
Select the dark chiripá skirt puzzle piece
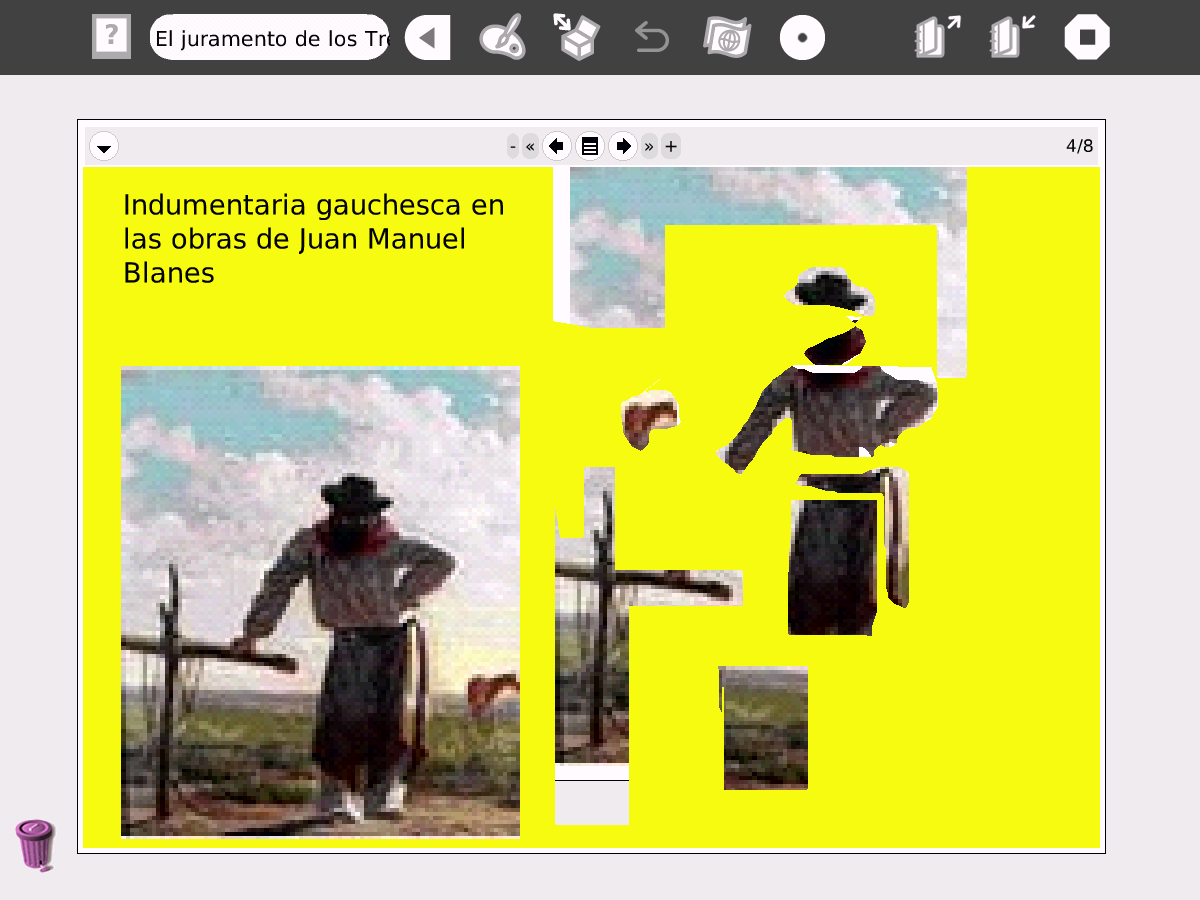pos(833,565)
